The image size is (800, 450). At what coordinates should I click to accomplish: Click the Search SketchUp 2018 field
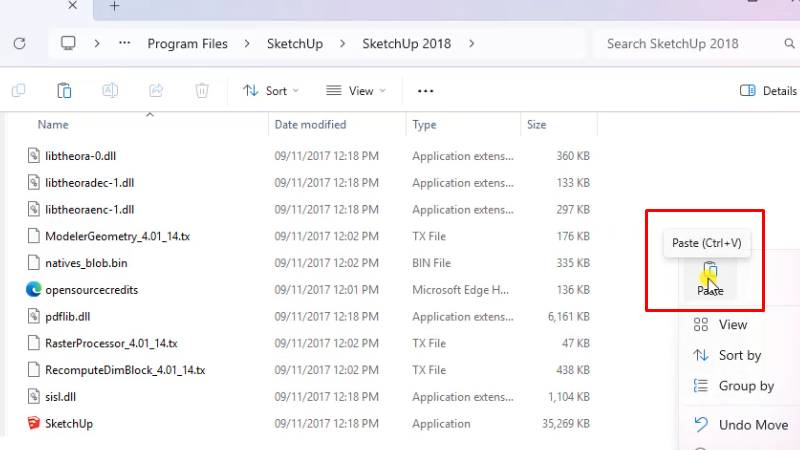(x=690, y=44)
